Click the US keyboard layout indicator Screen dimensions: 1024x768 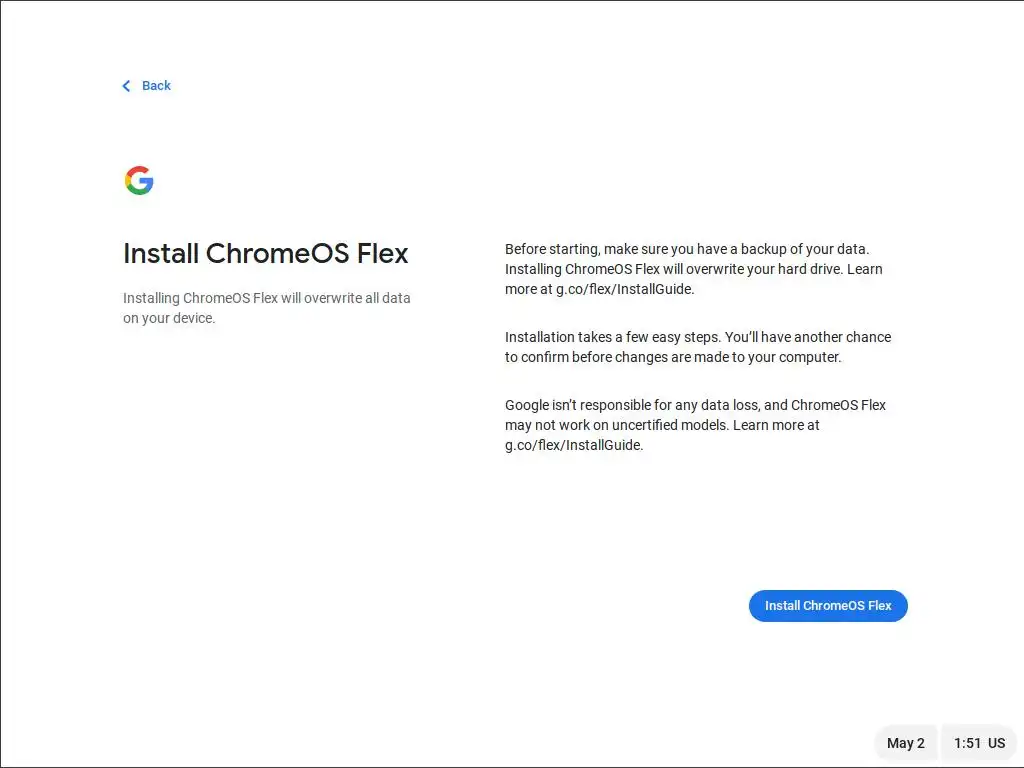pyautogui.click(x=997, y=743)
